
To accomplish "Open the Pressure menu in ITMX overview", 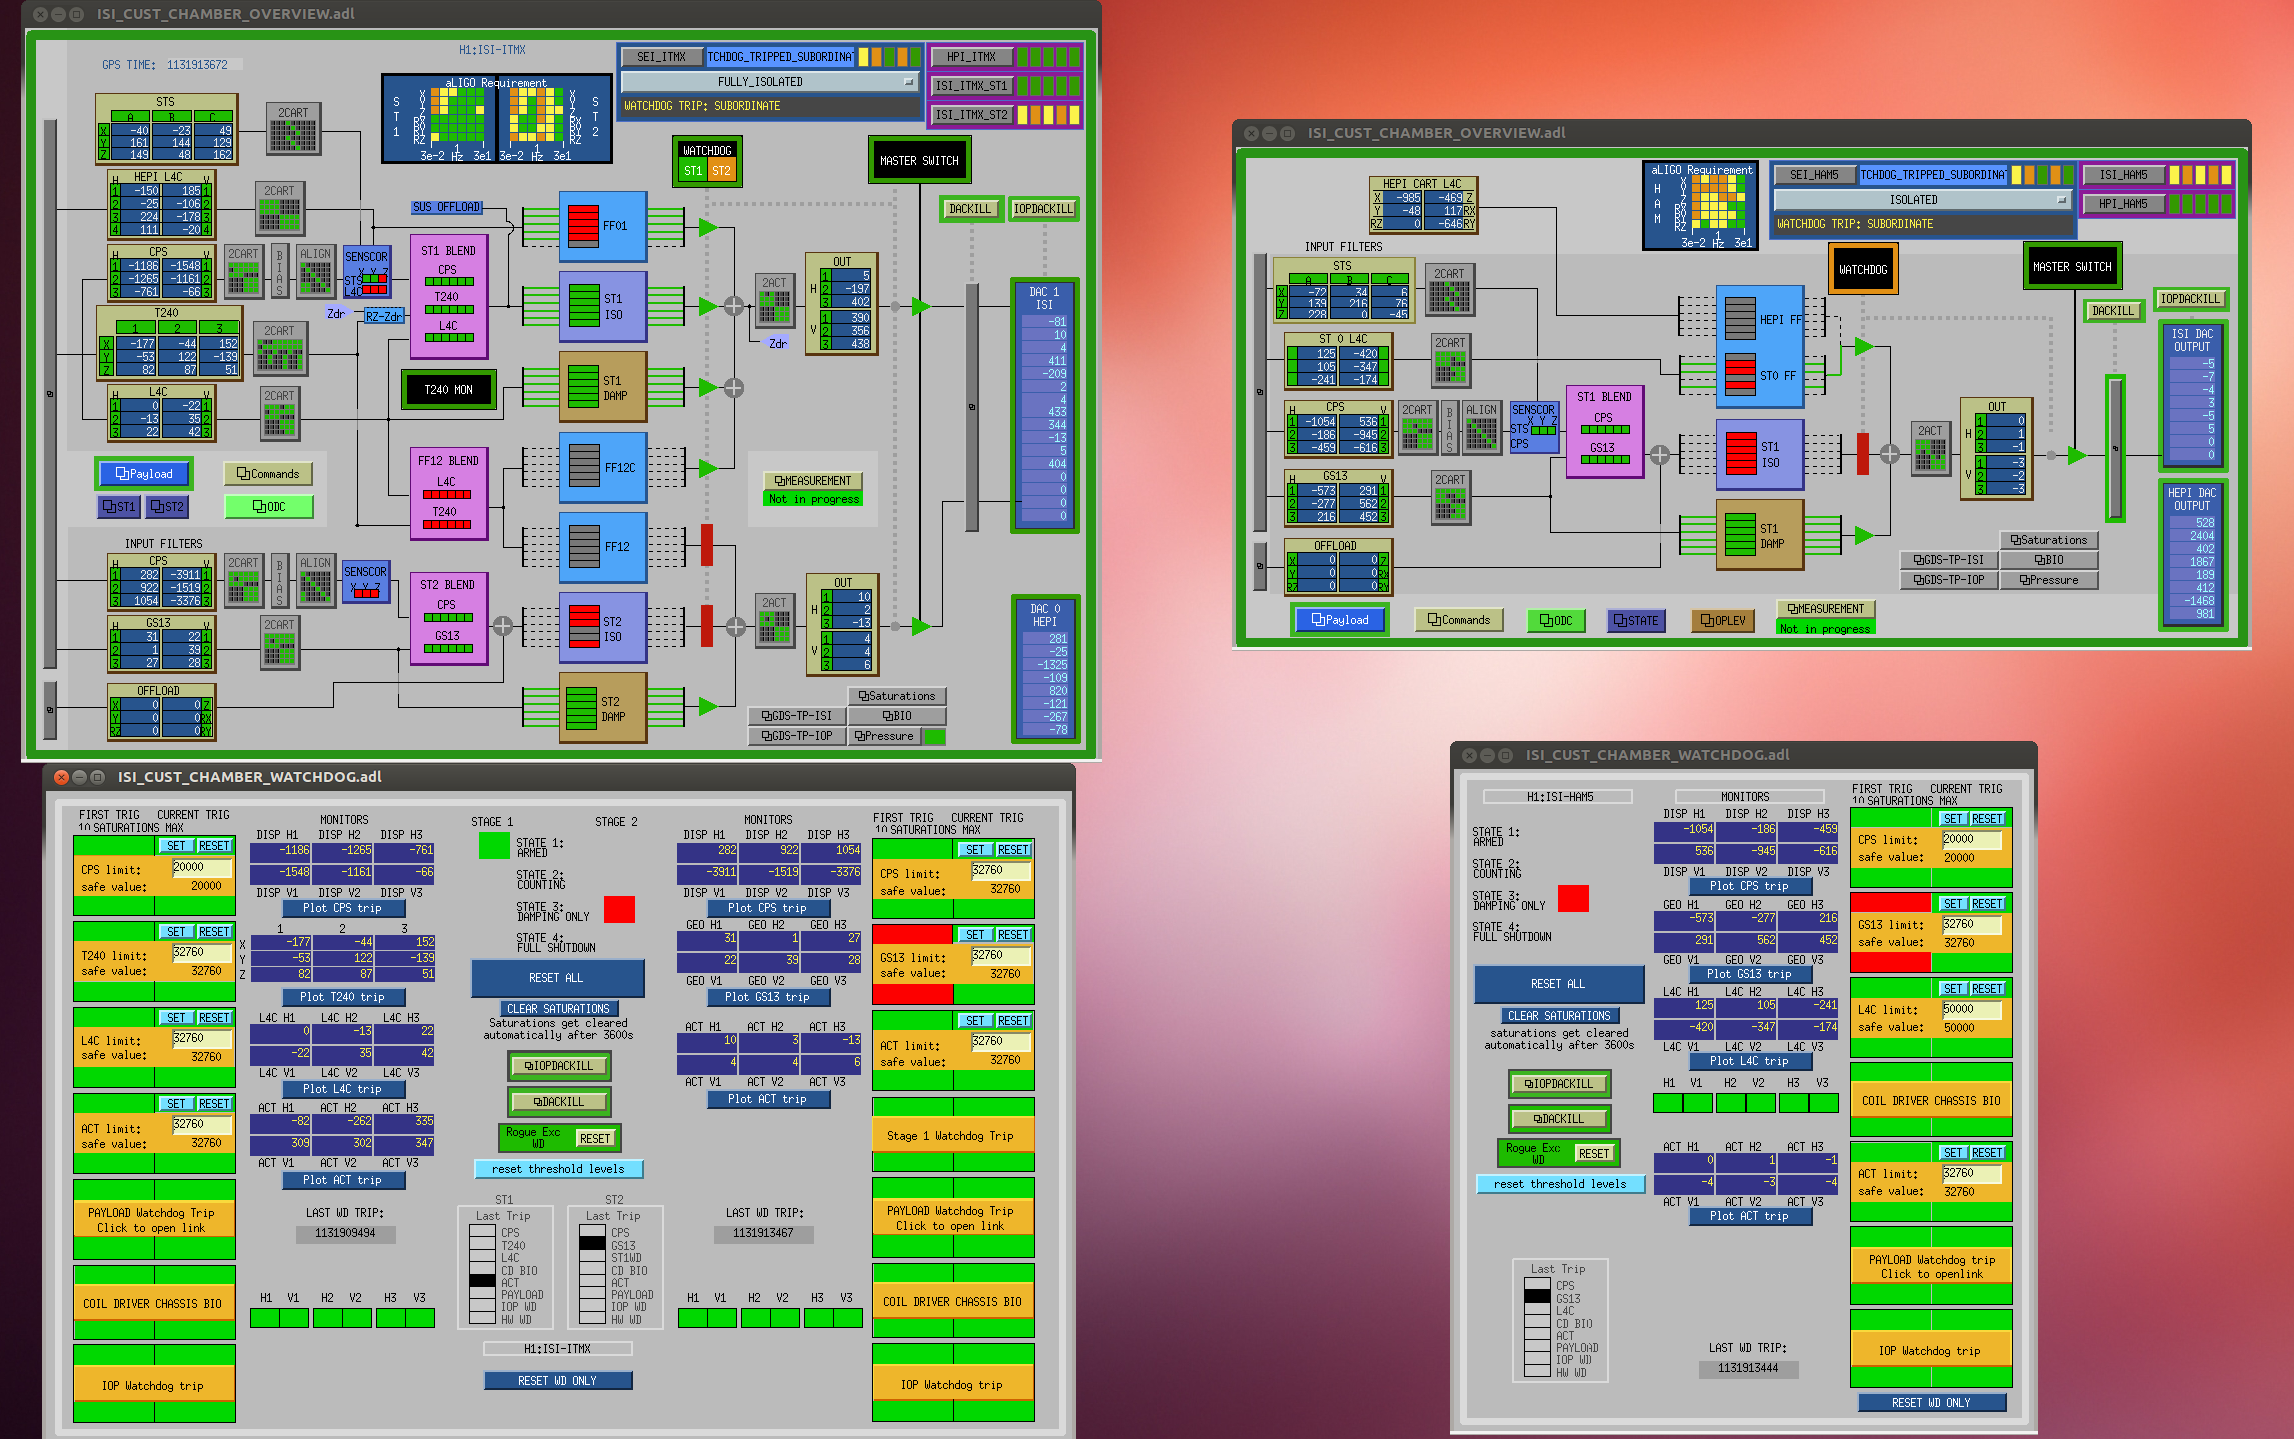I will point(885,736).
